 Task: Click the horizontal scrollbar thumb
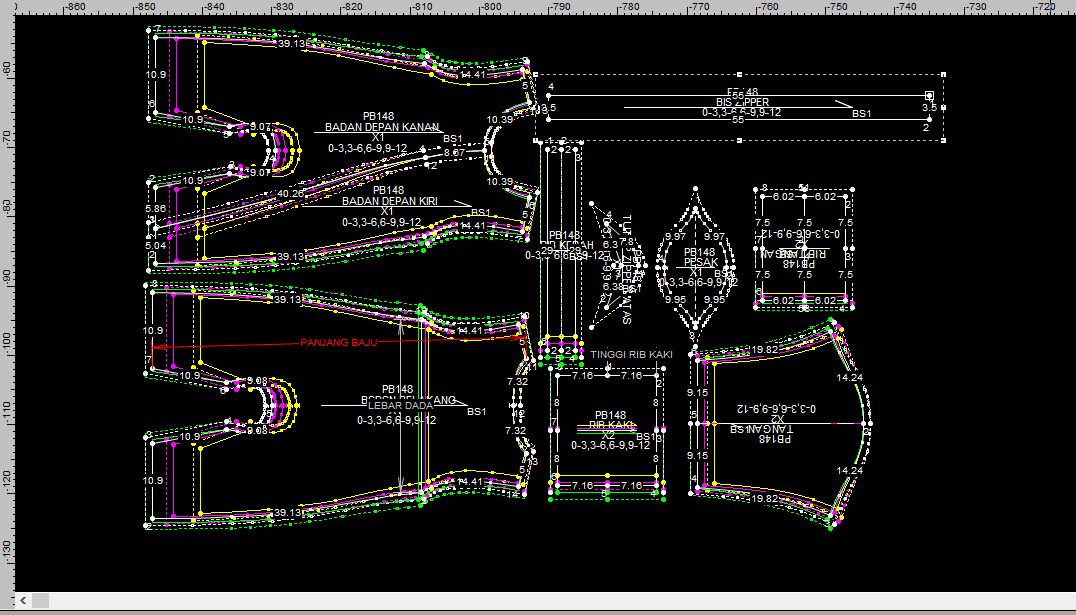[x=39, y=600]
